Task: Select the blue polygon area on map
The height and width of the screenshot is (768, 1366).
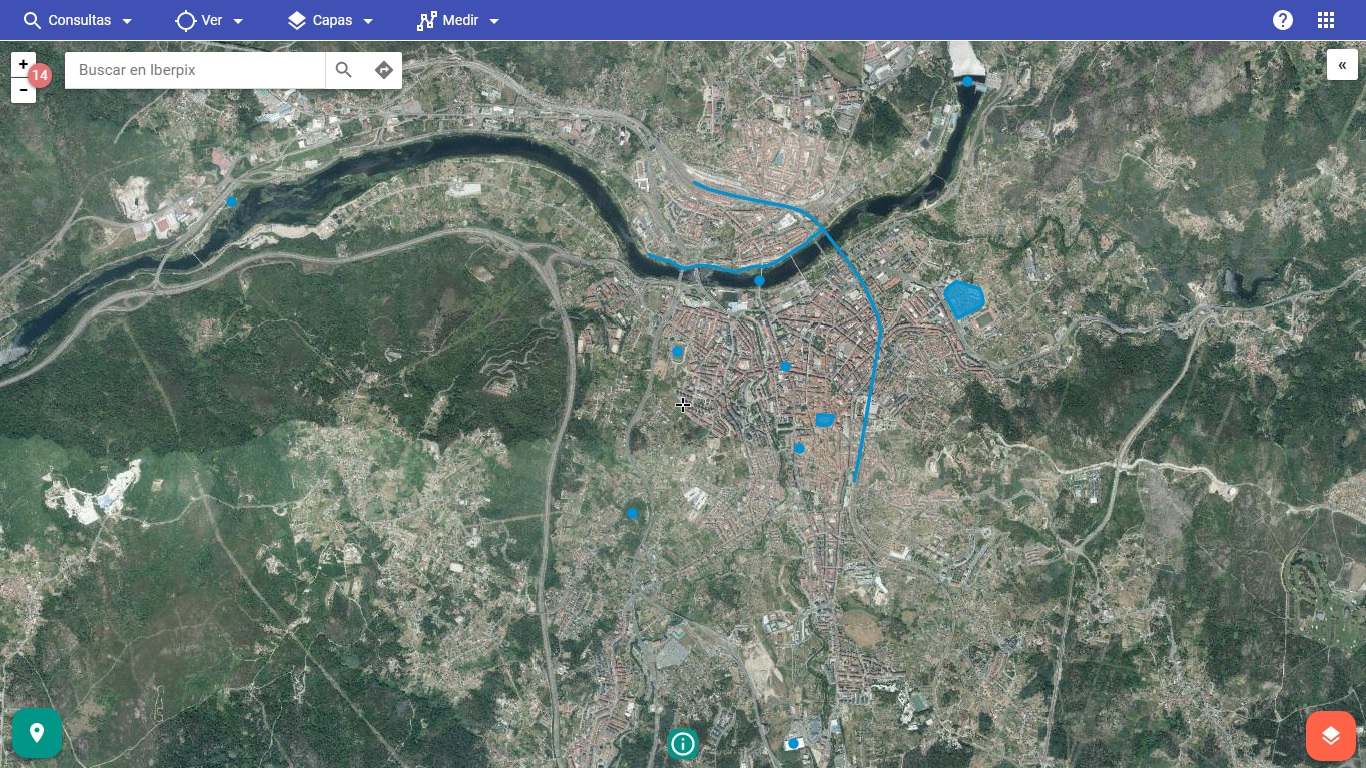Action: [964, 299]
